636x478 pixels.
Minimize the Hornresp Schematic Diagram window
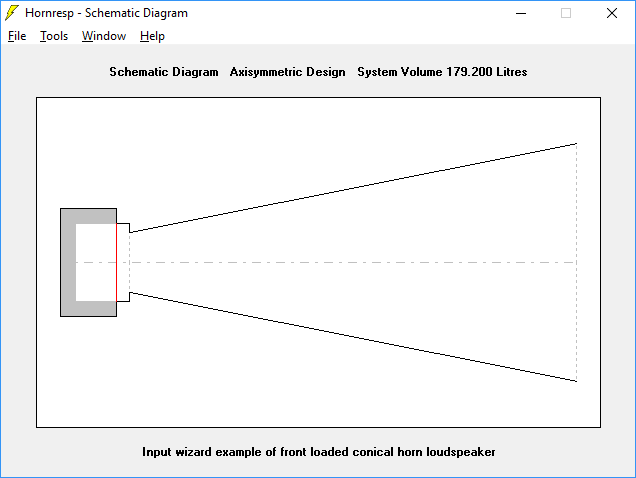pos(521,13)
